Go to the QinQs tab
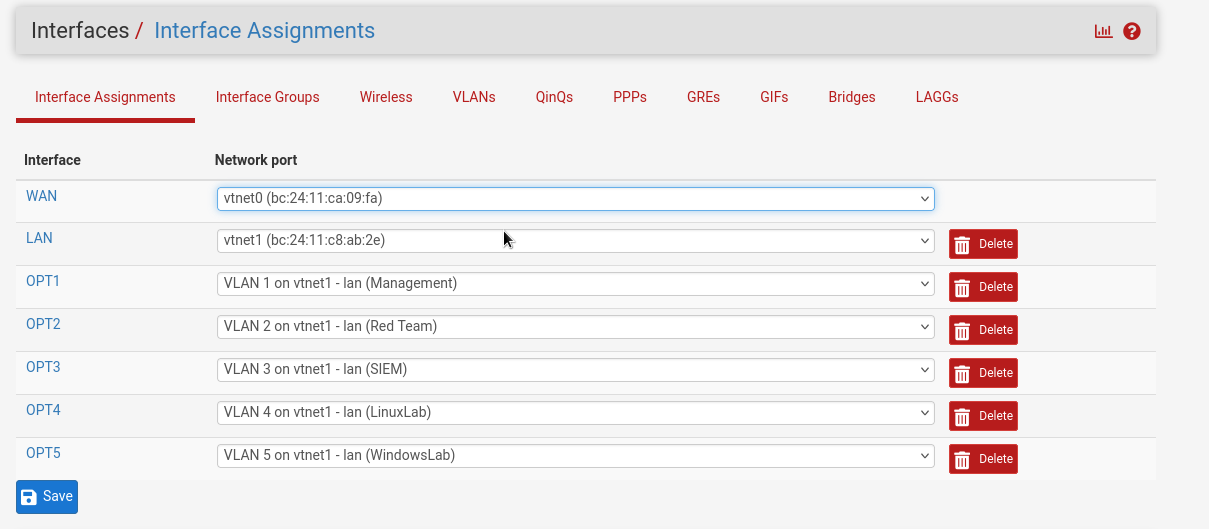Image resolution: width=1209 pixels, height=529 pixels. tap(554, 97)
